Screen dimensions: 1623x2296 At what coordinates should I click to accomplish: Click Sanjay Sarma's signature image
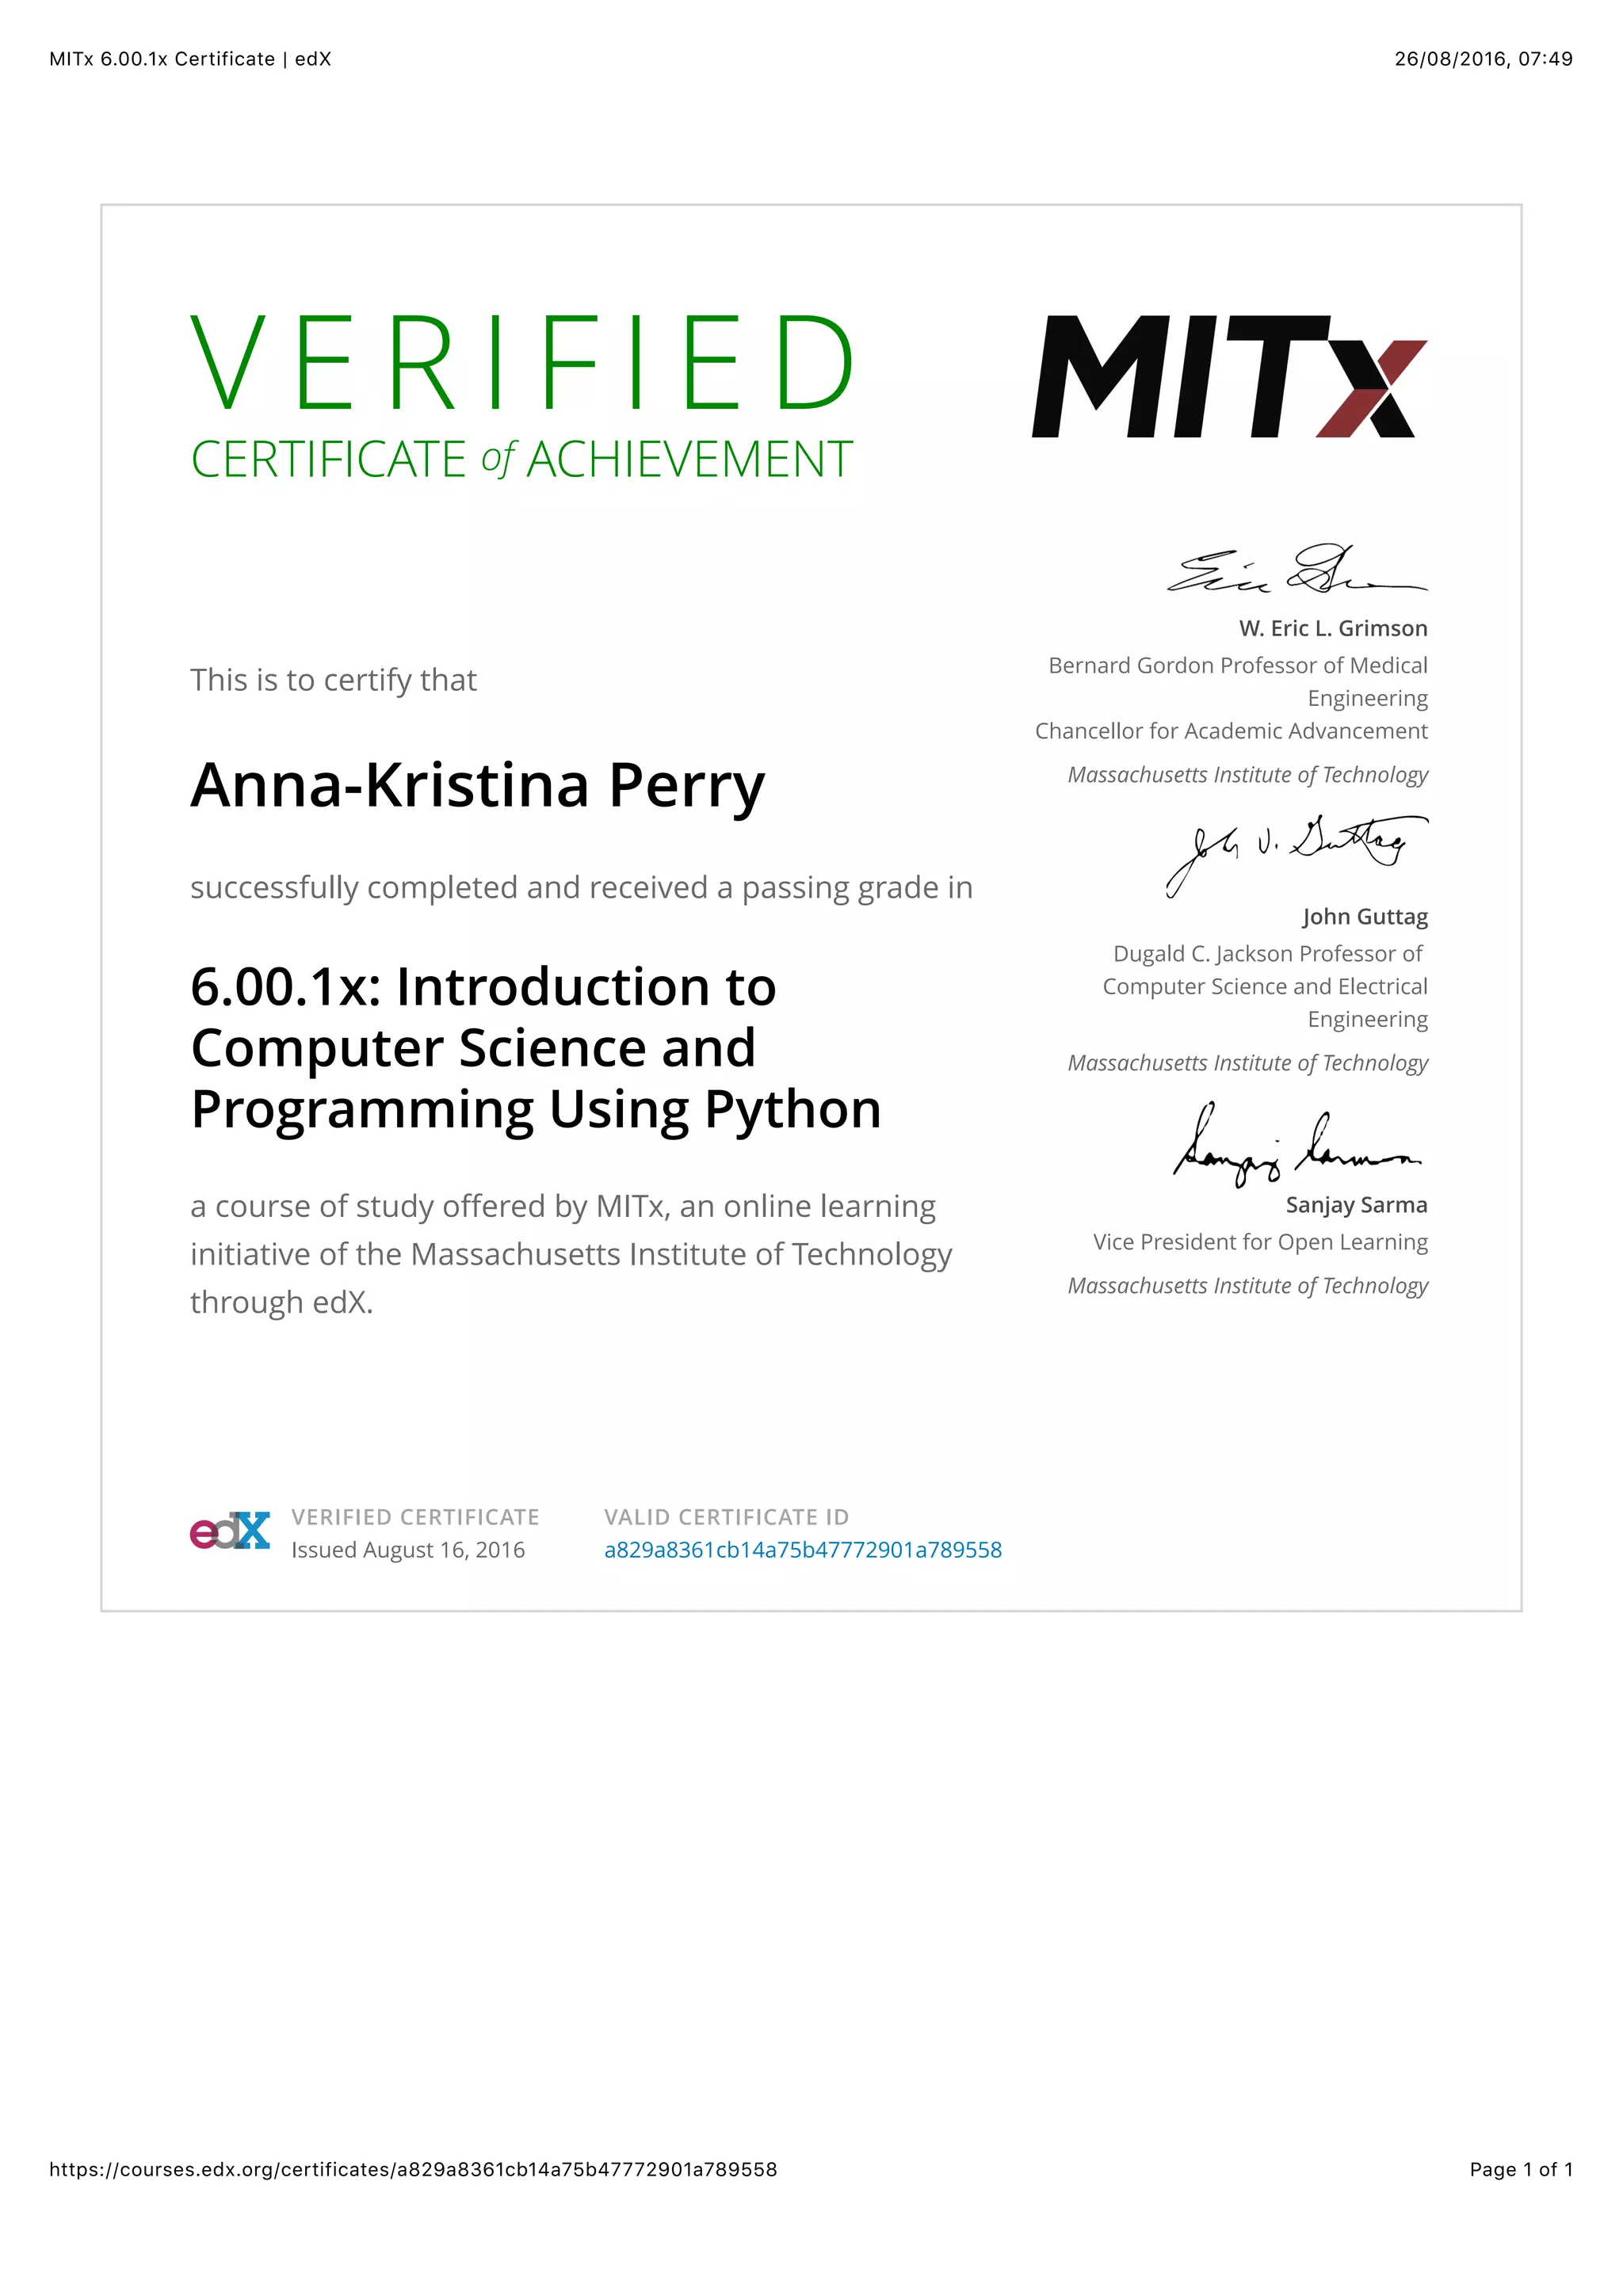1297,1143
